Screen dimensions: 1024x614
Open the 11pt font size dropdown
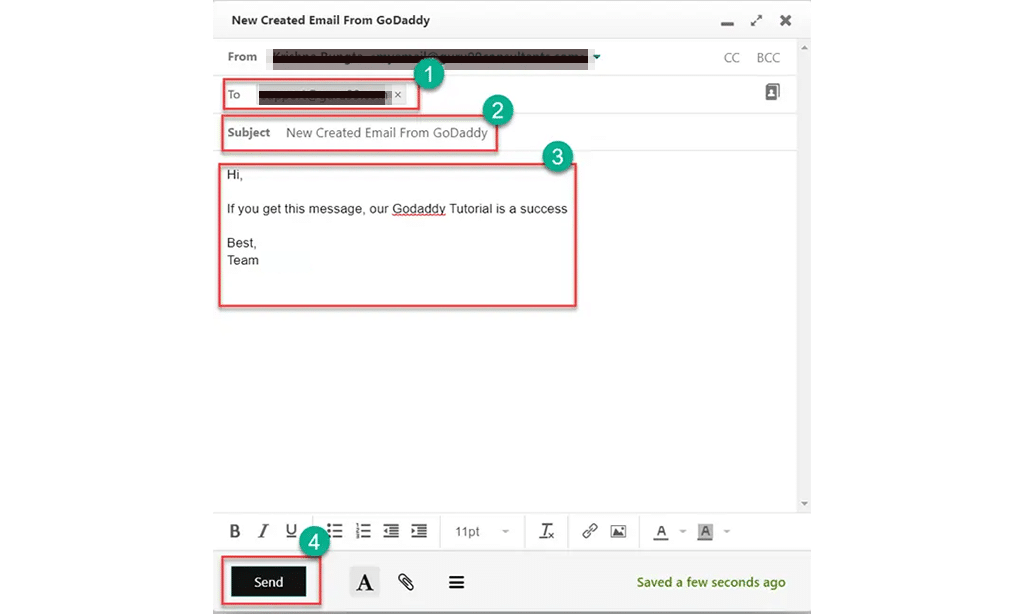482,532
